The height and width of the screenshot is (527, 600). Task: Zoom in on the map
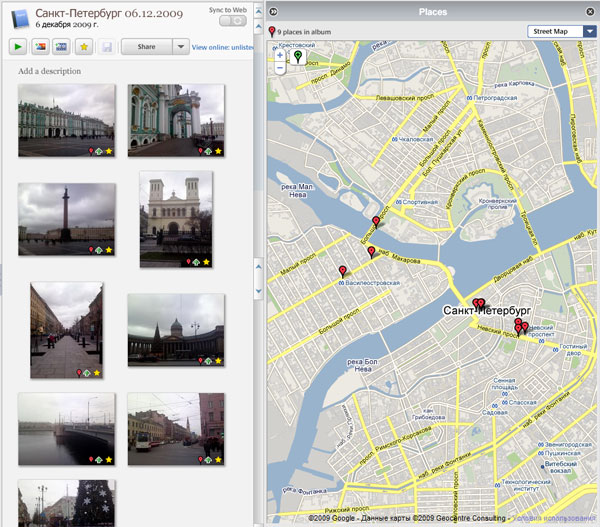(280, 56)
